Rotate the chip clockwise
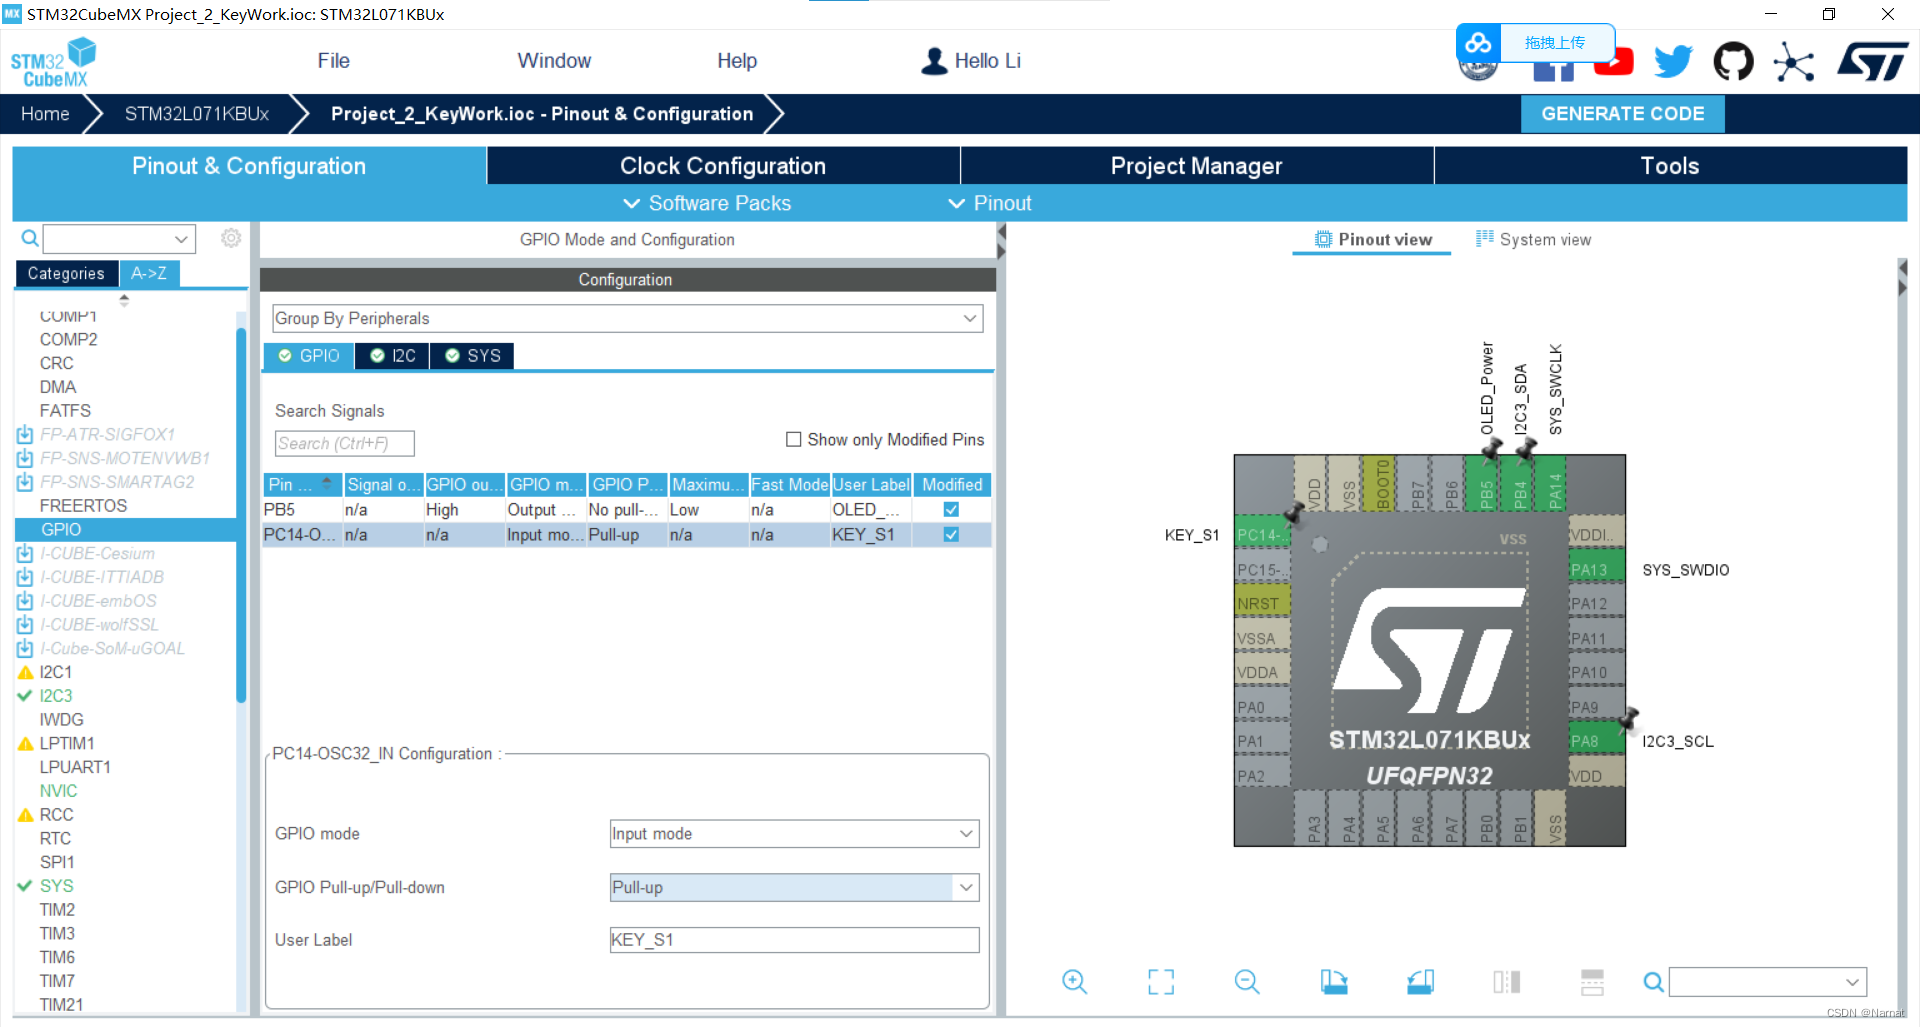This screenshot has width=1920, height=1027. pyautogui.click(x=1334, y=982)
